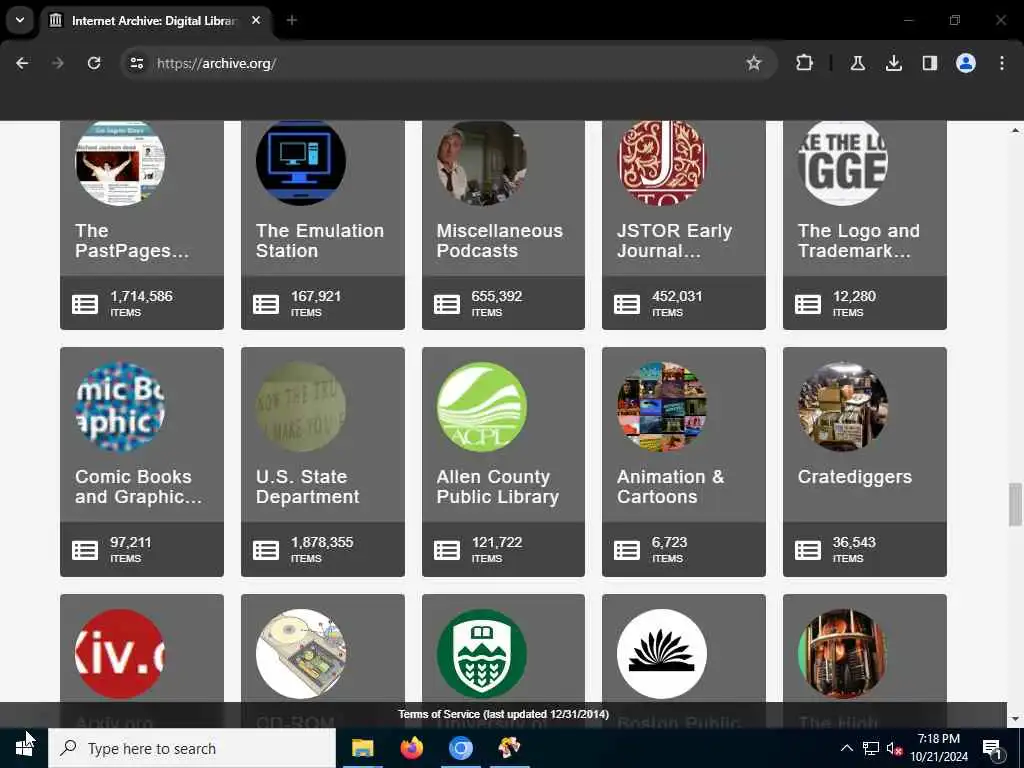The image size is (1024, 768).
Task: Open the Terms of Service notice
Action: click(x=504, y=714)
